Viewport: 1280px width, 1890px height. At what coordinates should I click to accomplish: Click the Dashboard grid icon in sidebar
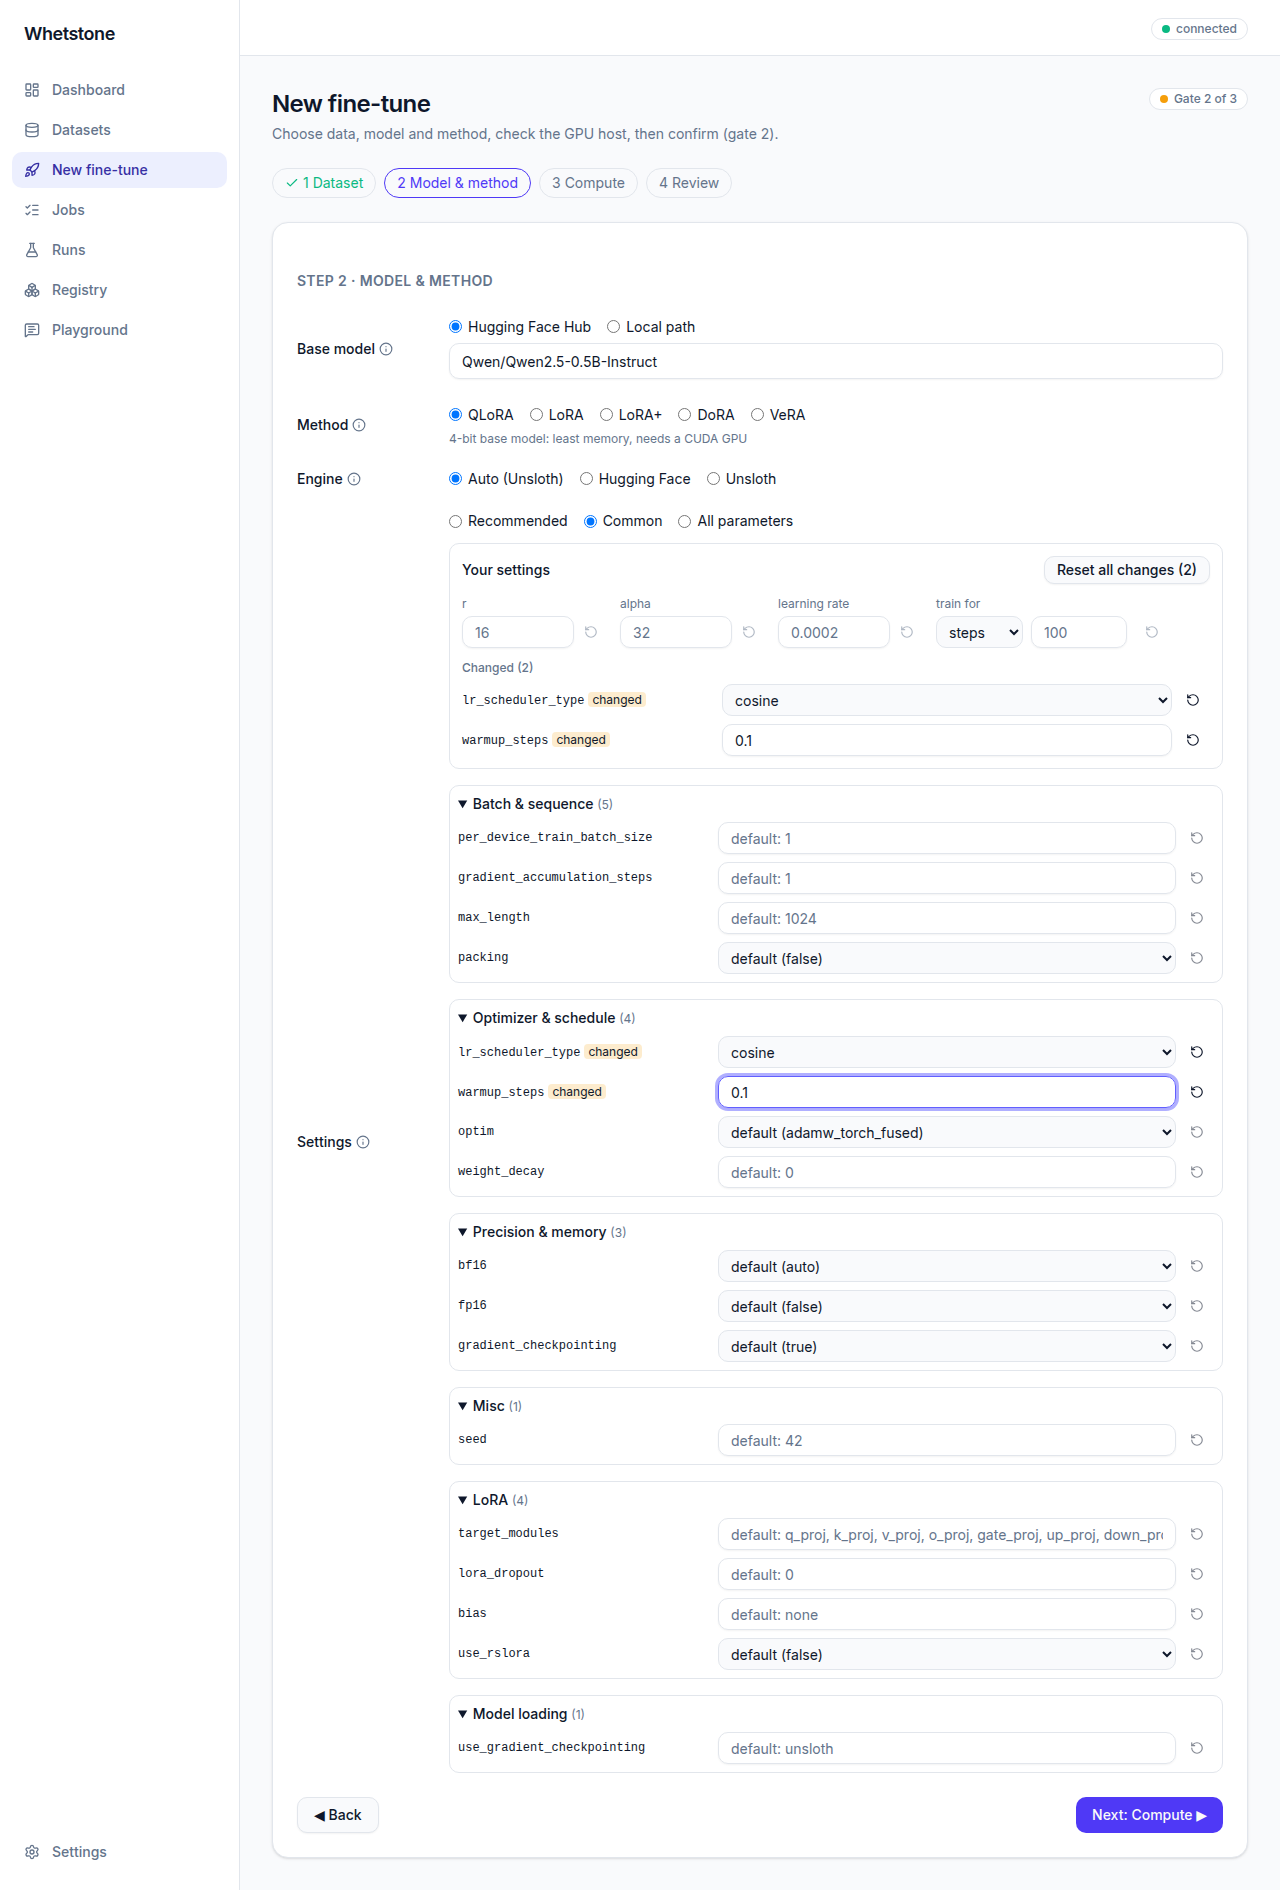tap(32, 90)
